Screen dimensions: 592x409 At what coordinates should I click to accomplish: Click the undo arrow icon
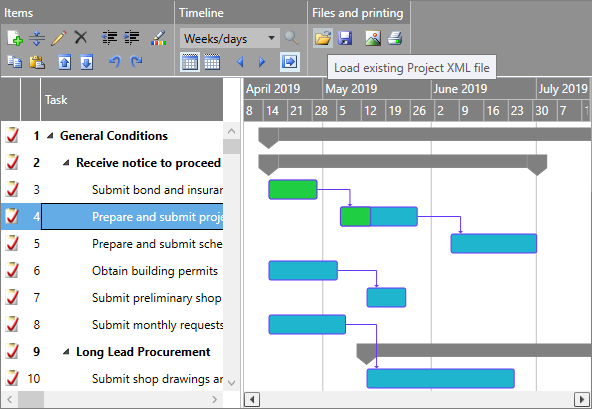coord(114,61)
